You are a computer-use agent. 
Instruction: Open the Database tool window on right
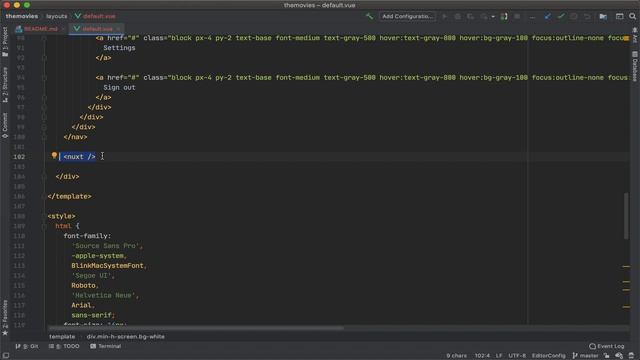(x=635, y=67)
